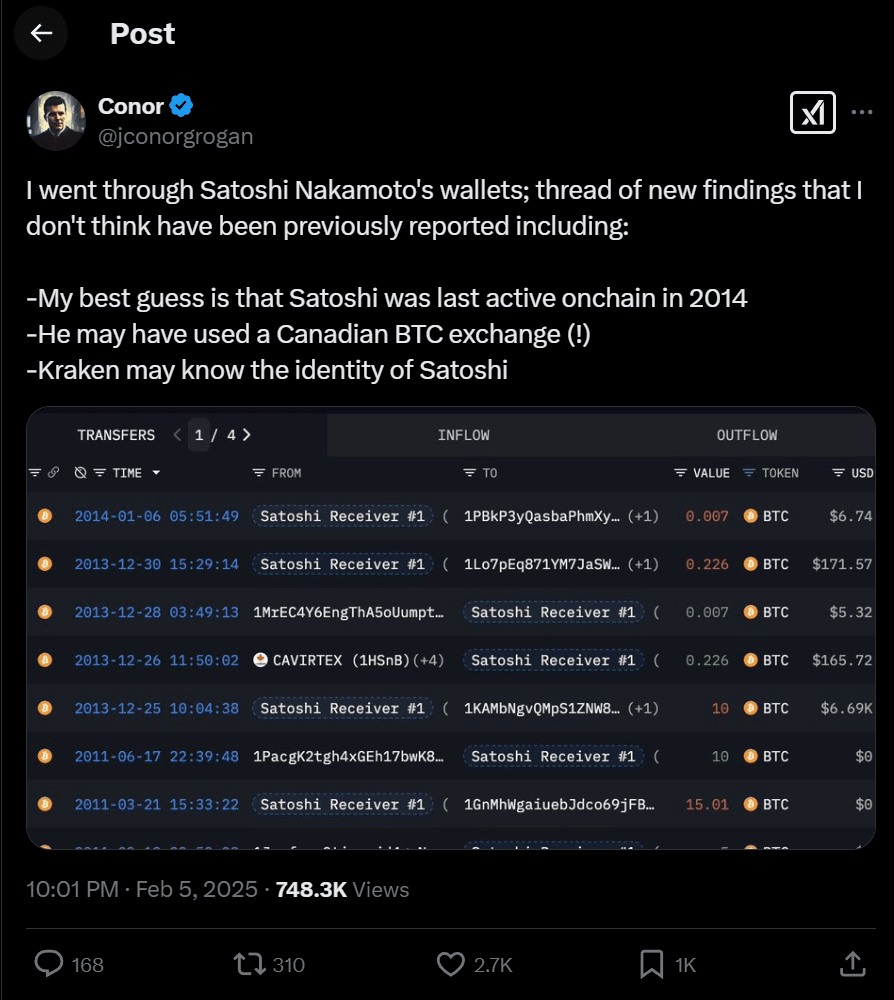894x1000 pixels.
Task: Switch to the INFLOW tab
Action: 463,435
